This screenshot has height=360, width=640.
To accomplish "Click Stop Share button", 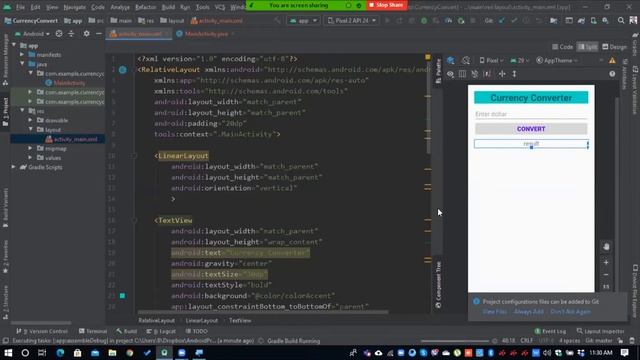I will click(386, 5).
